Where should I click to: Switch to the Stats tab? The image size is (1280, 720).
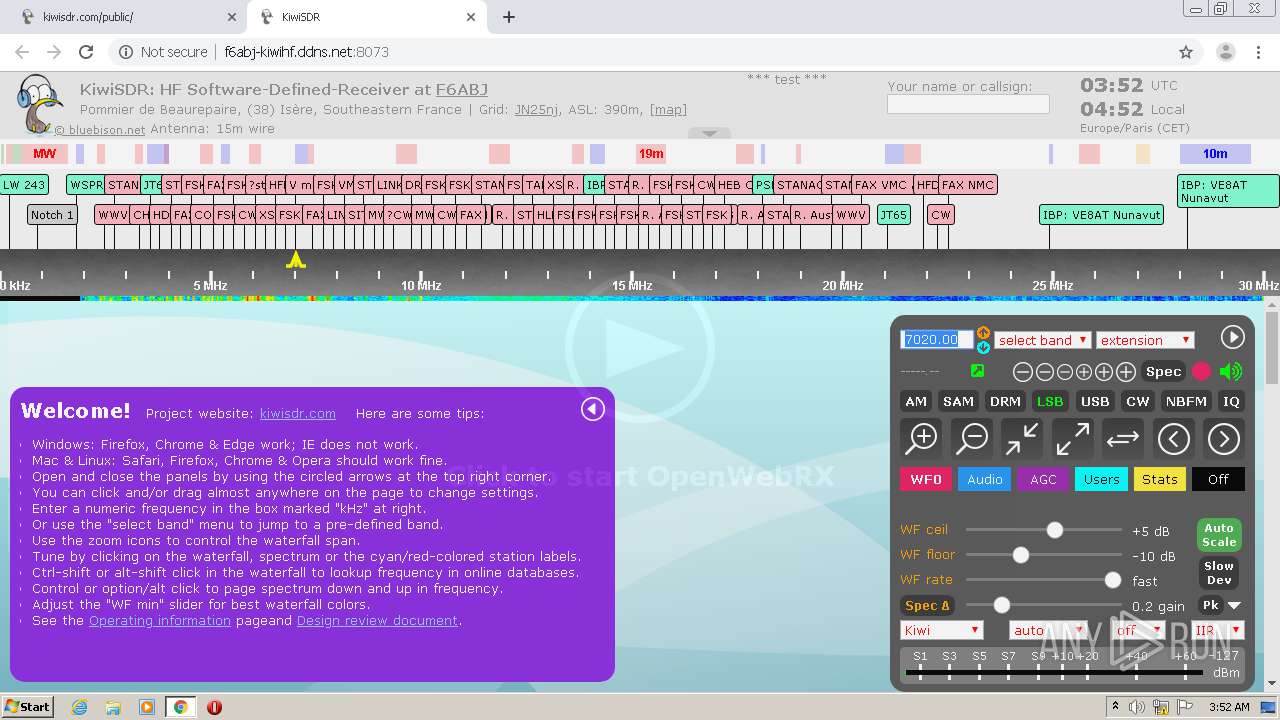click(x=1160, y=479)
